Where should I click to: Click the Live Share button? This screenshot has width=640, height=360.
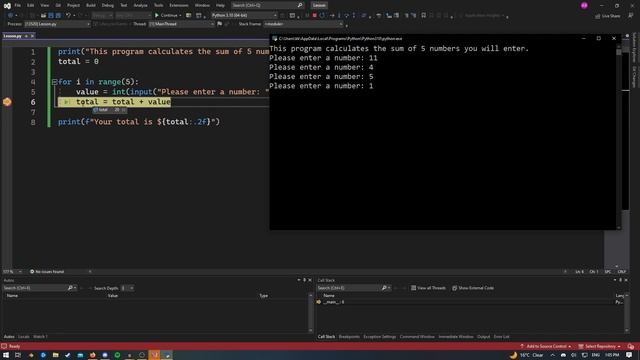[x=607, y=16]
